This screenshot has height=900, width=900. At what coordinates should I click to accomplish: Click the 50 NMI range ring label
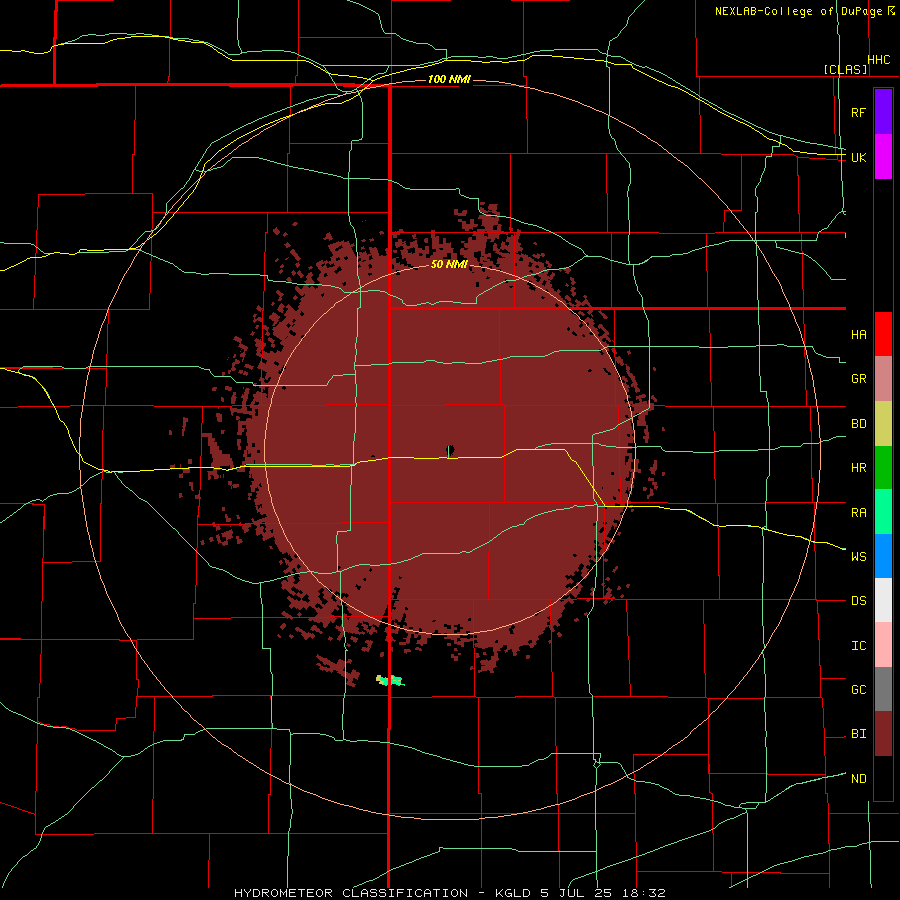pos(449,264)
